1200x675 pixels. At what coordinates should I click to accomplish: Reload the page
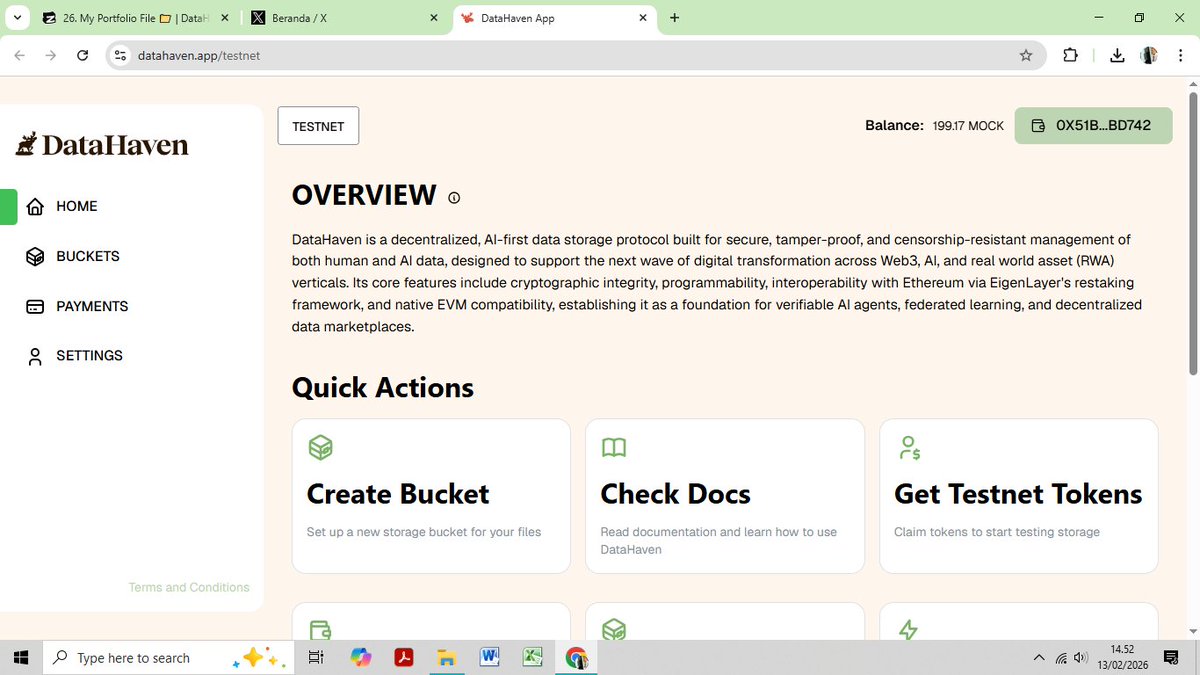[83, 56]
